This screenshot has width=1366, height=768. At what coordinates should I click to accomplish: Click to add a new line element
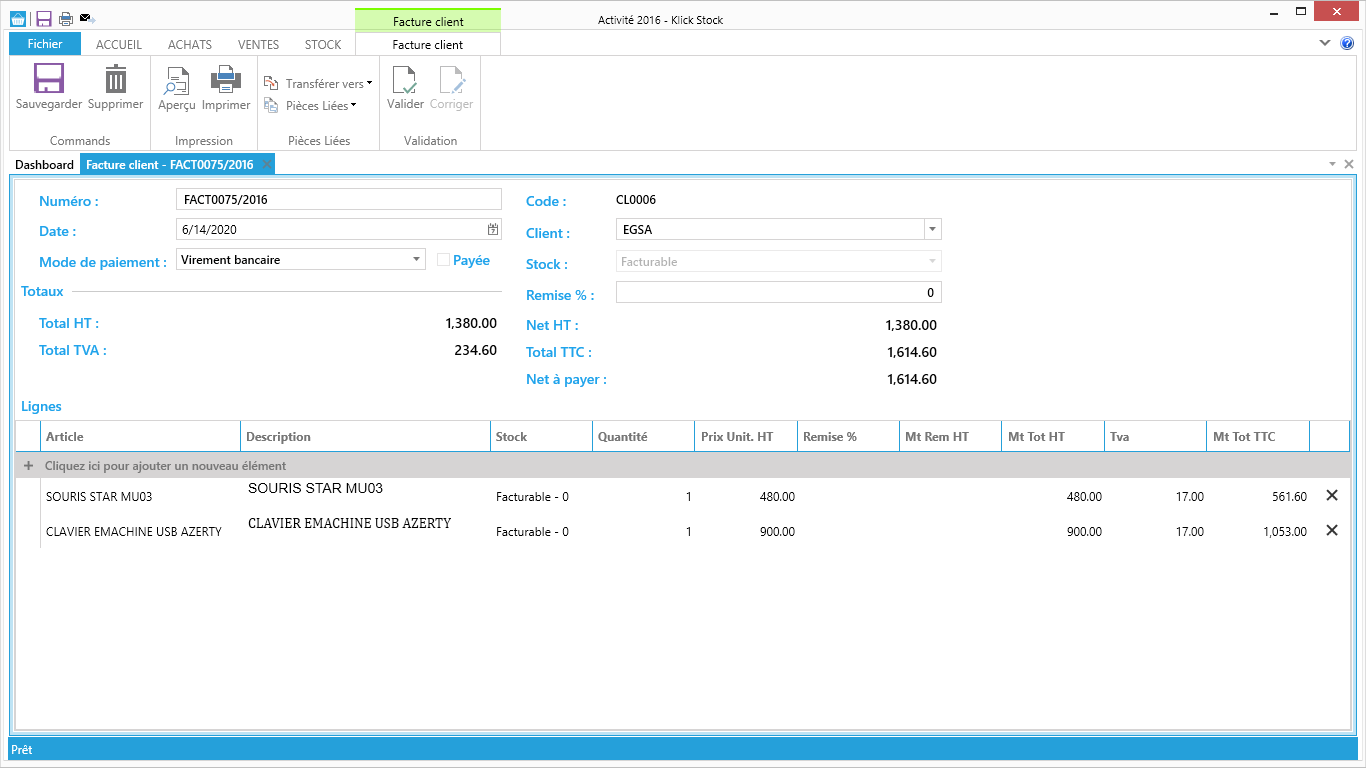pos(165,466)
